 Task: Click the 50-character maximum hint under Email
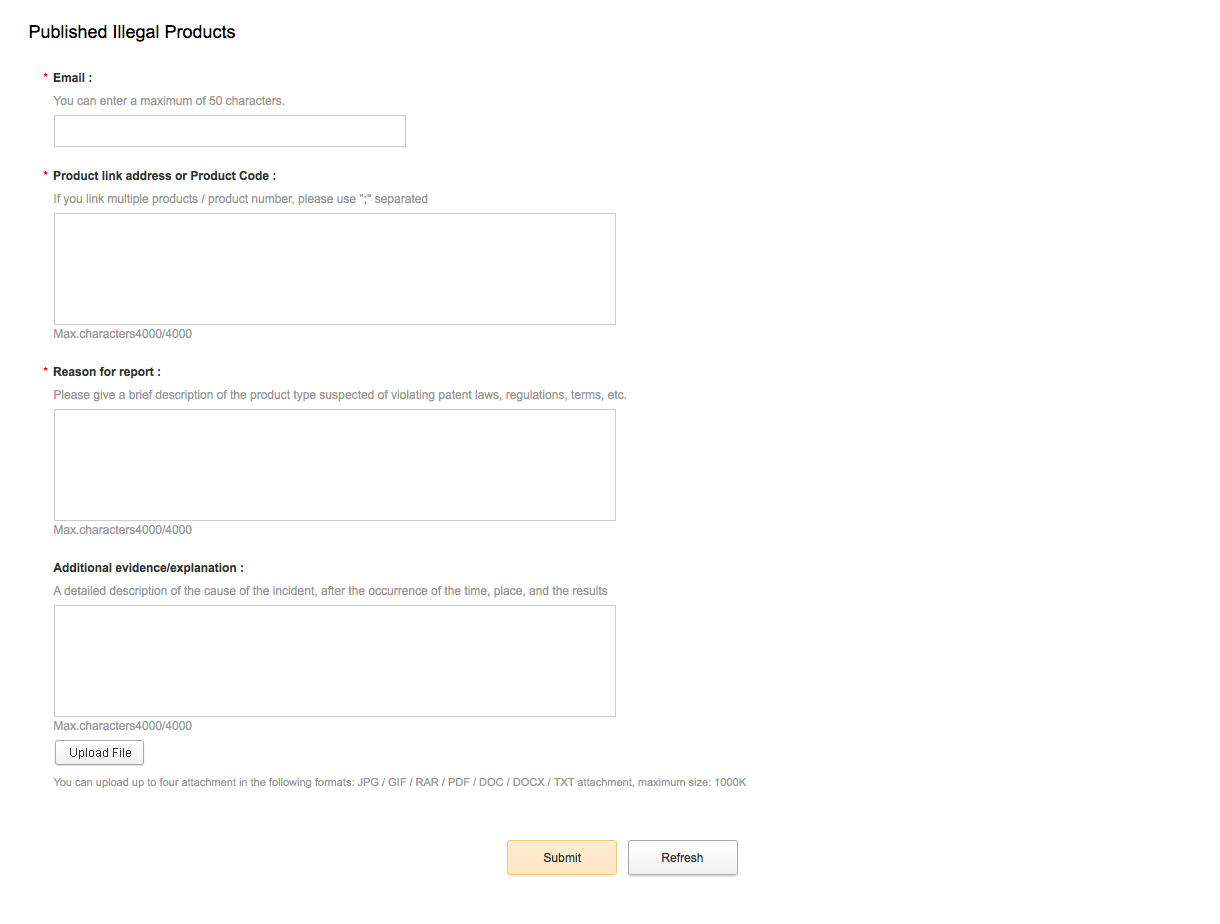pos(169,101)
